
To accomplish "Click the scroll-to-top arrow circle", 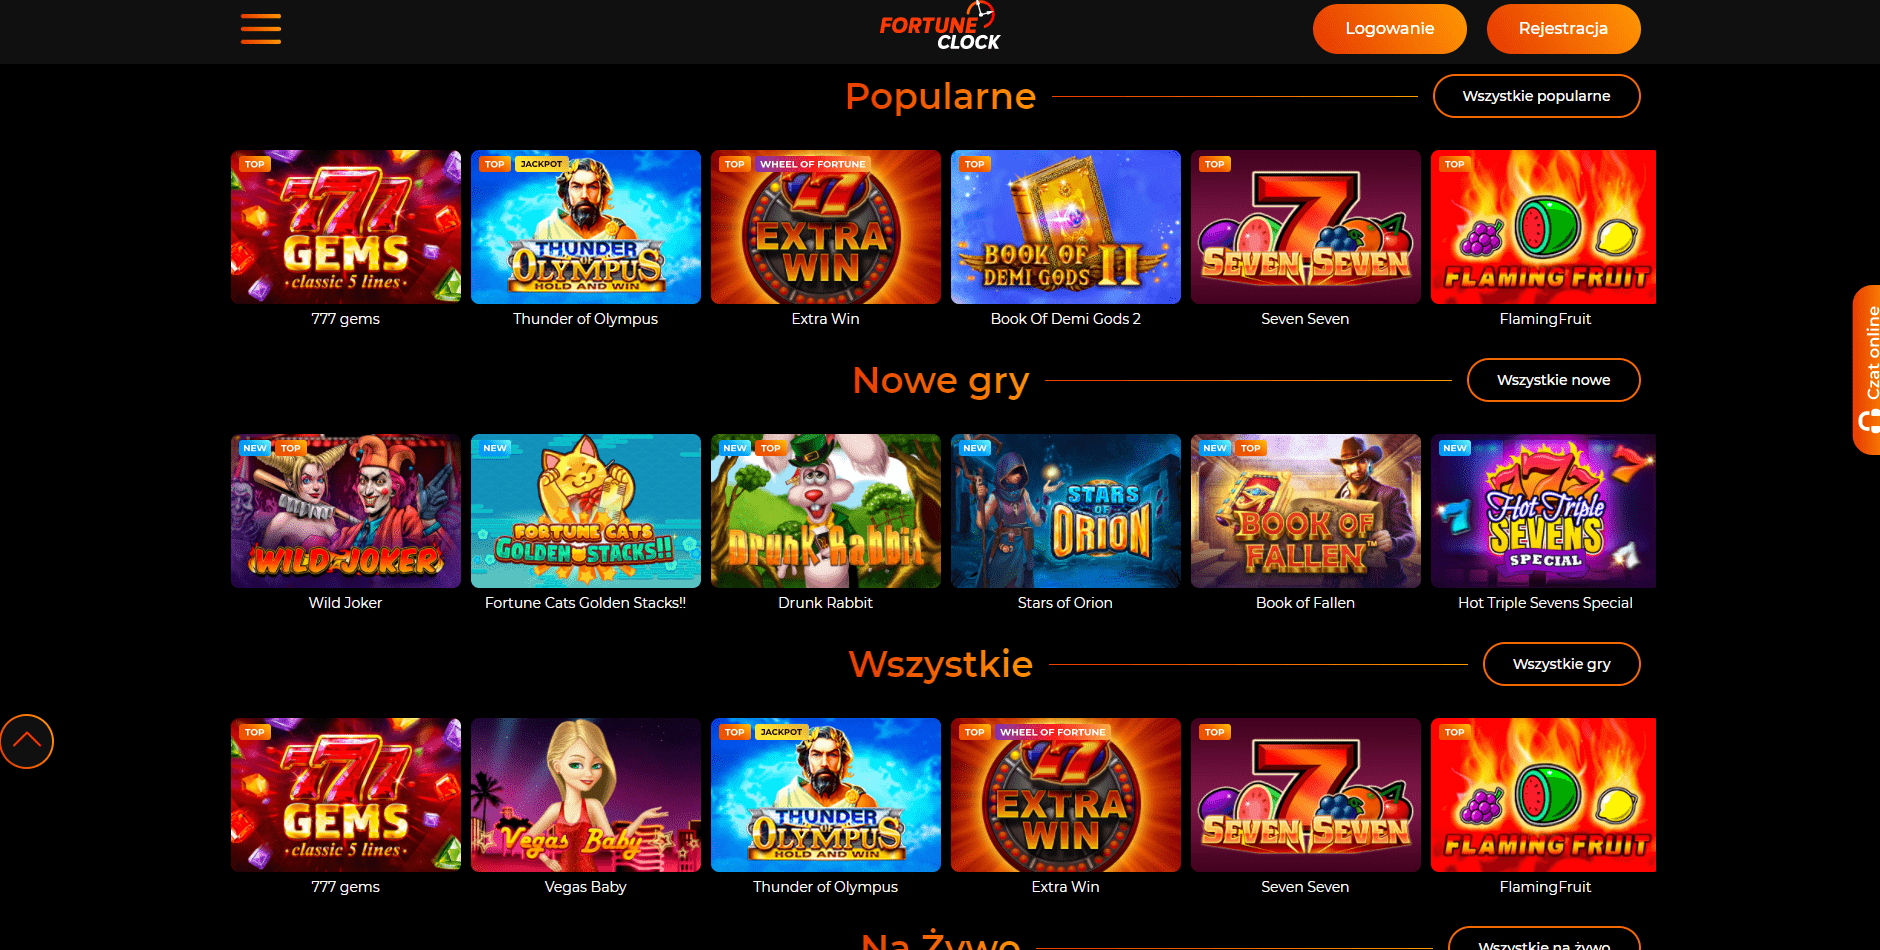I will [27, 741].
